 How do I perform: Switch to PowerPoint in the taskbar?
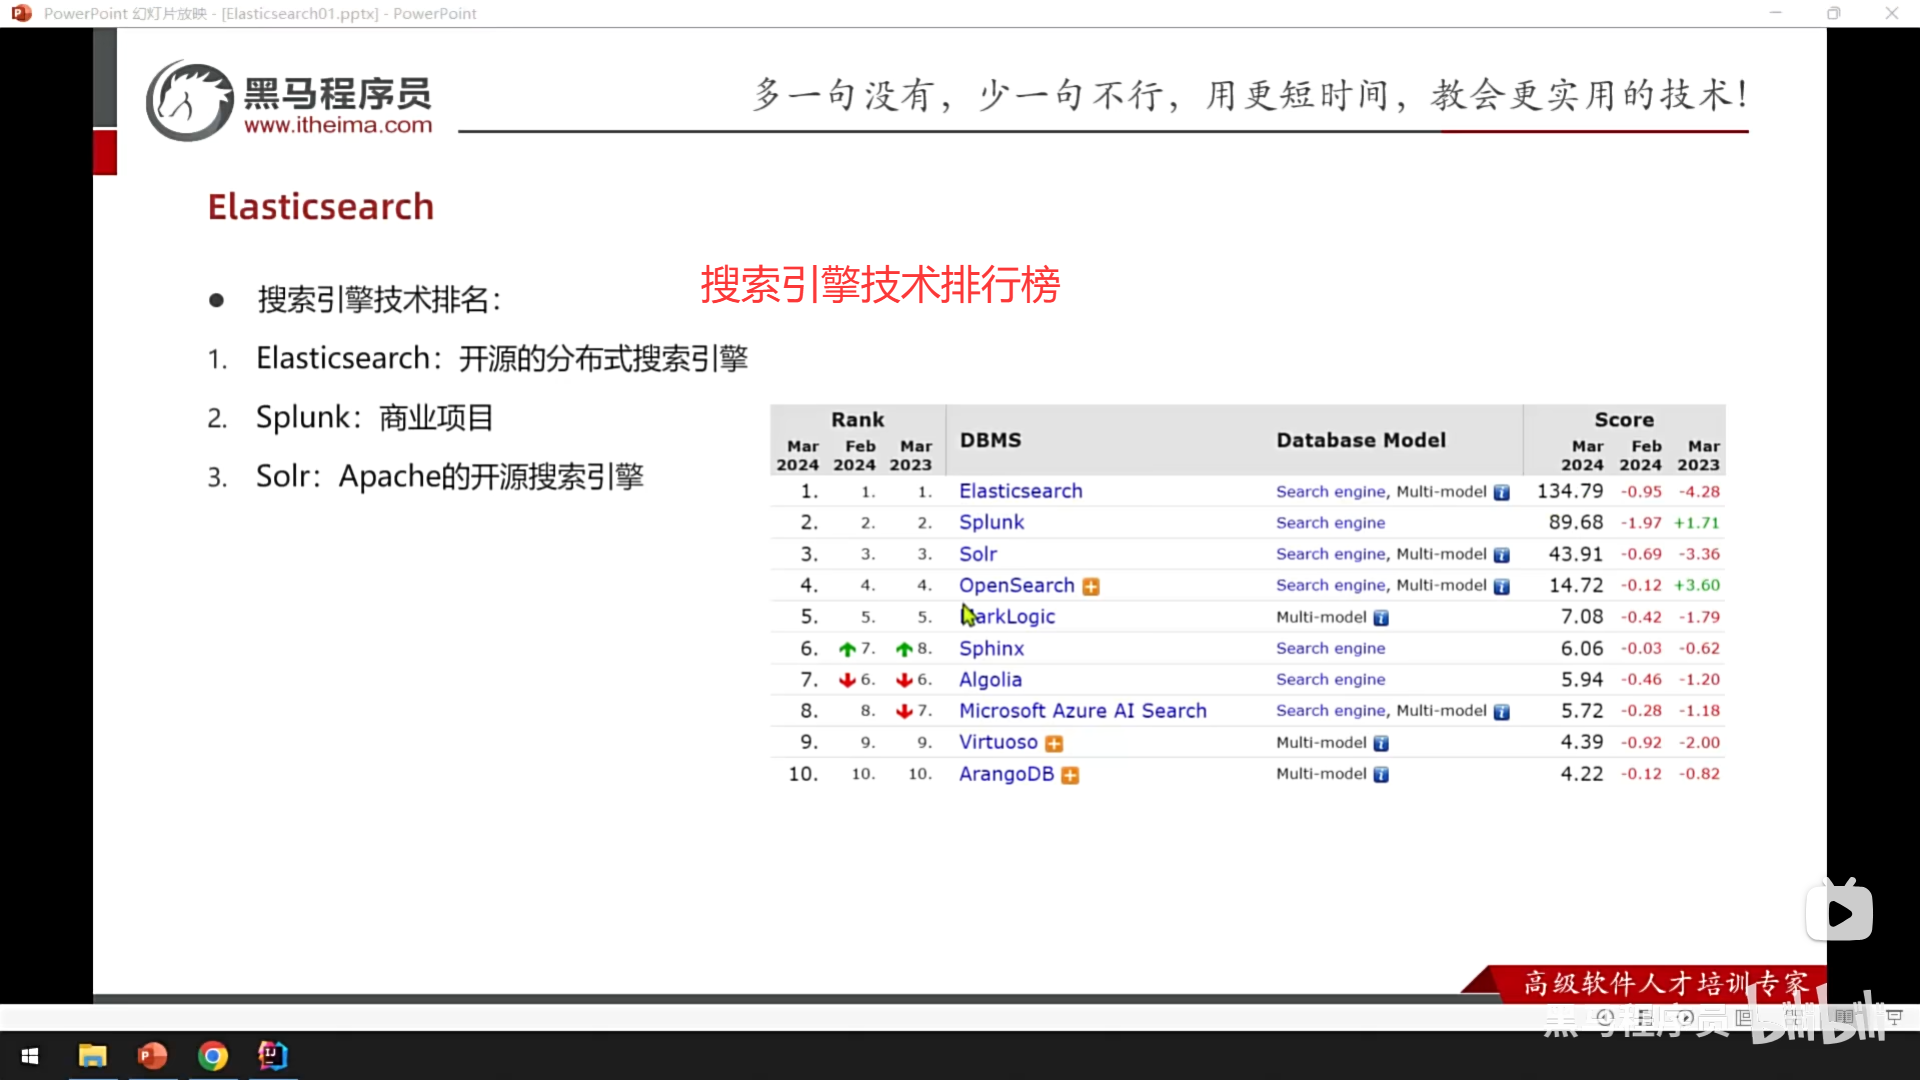tap(152, 1056)
